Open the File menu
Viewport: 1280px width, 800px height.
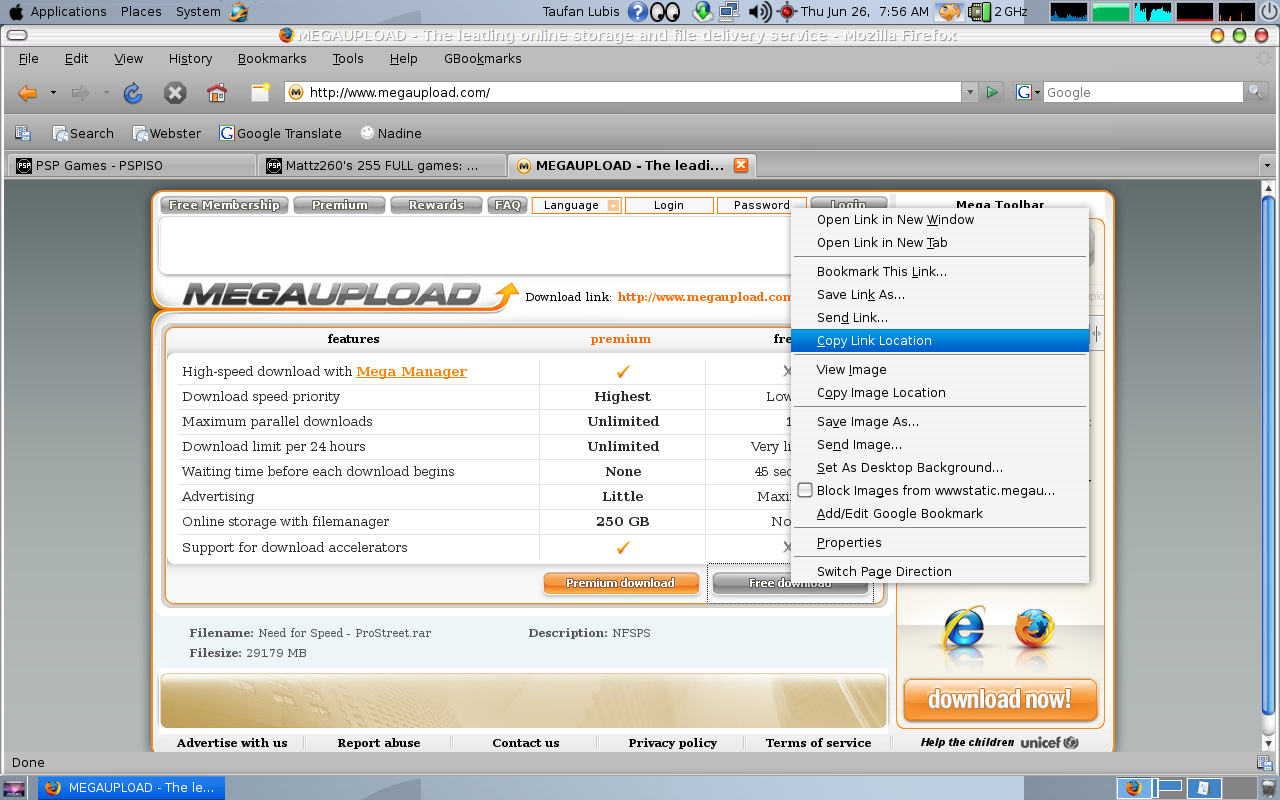[x=28, y=59]
